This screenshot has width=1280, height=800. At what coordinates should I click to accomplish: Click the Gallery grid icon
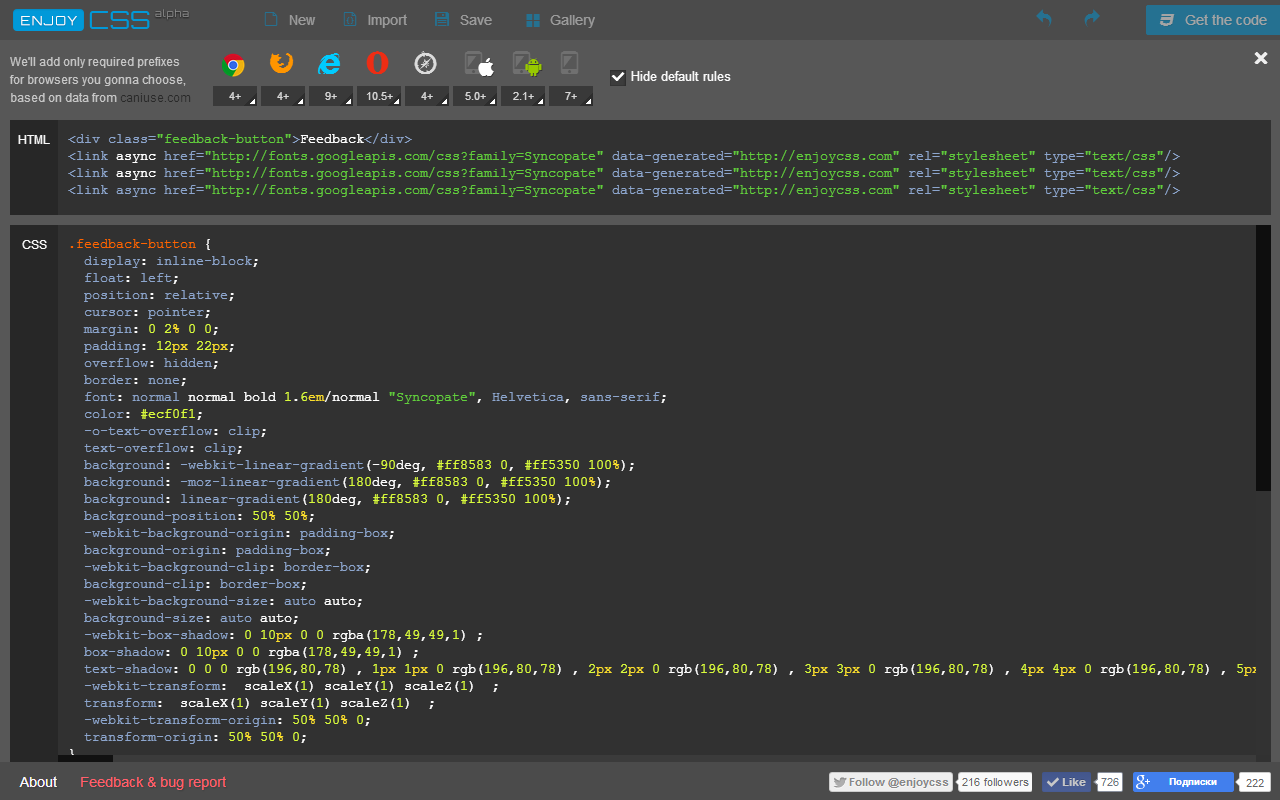click(533, 20)
